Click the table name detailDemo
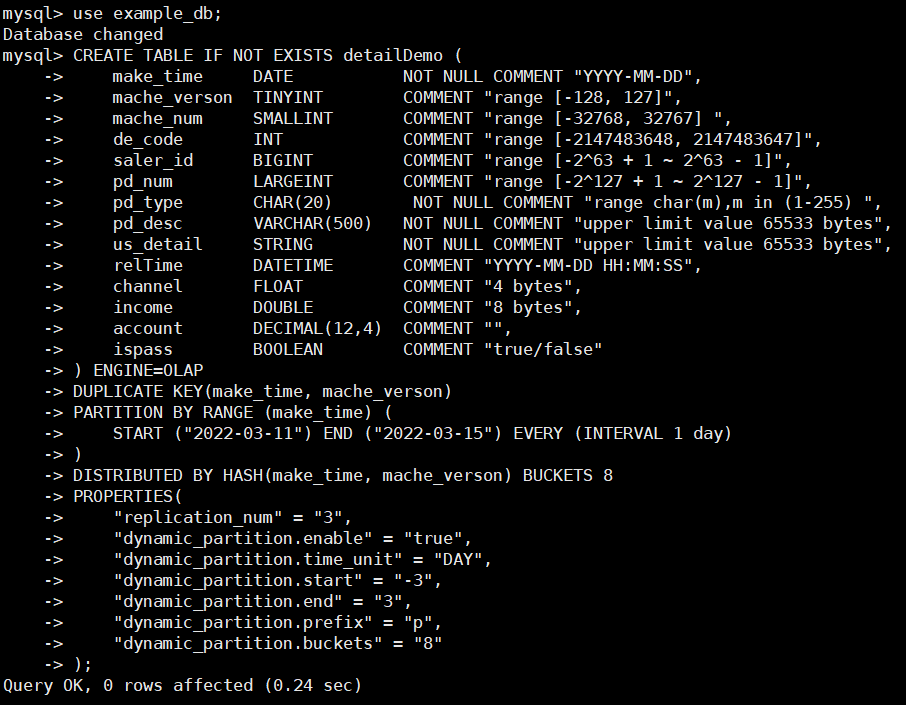906x705 pixels. pyautogui.click(x=393, y=55)
